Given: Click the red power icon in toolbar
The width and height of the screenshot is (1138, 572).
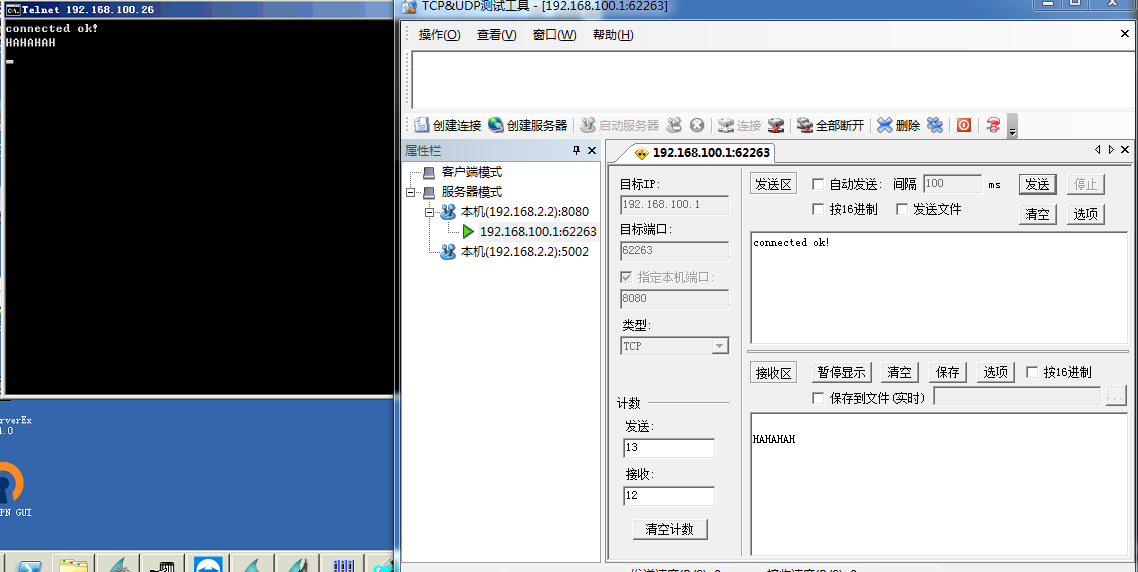Looking at the screenshot, I should coord(964,125).
